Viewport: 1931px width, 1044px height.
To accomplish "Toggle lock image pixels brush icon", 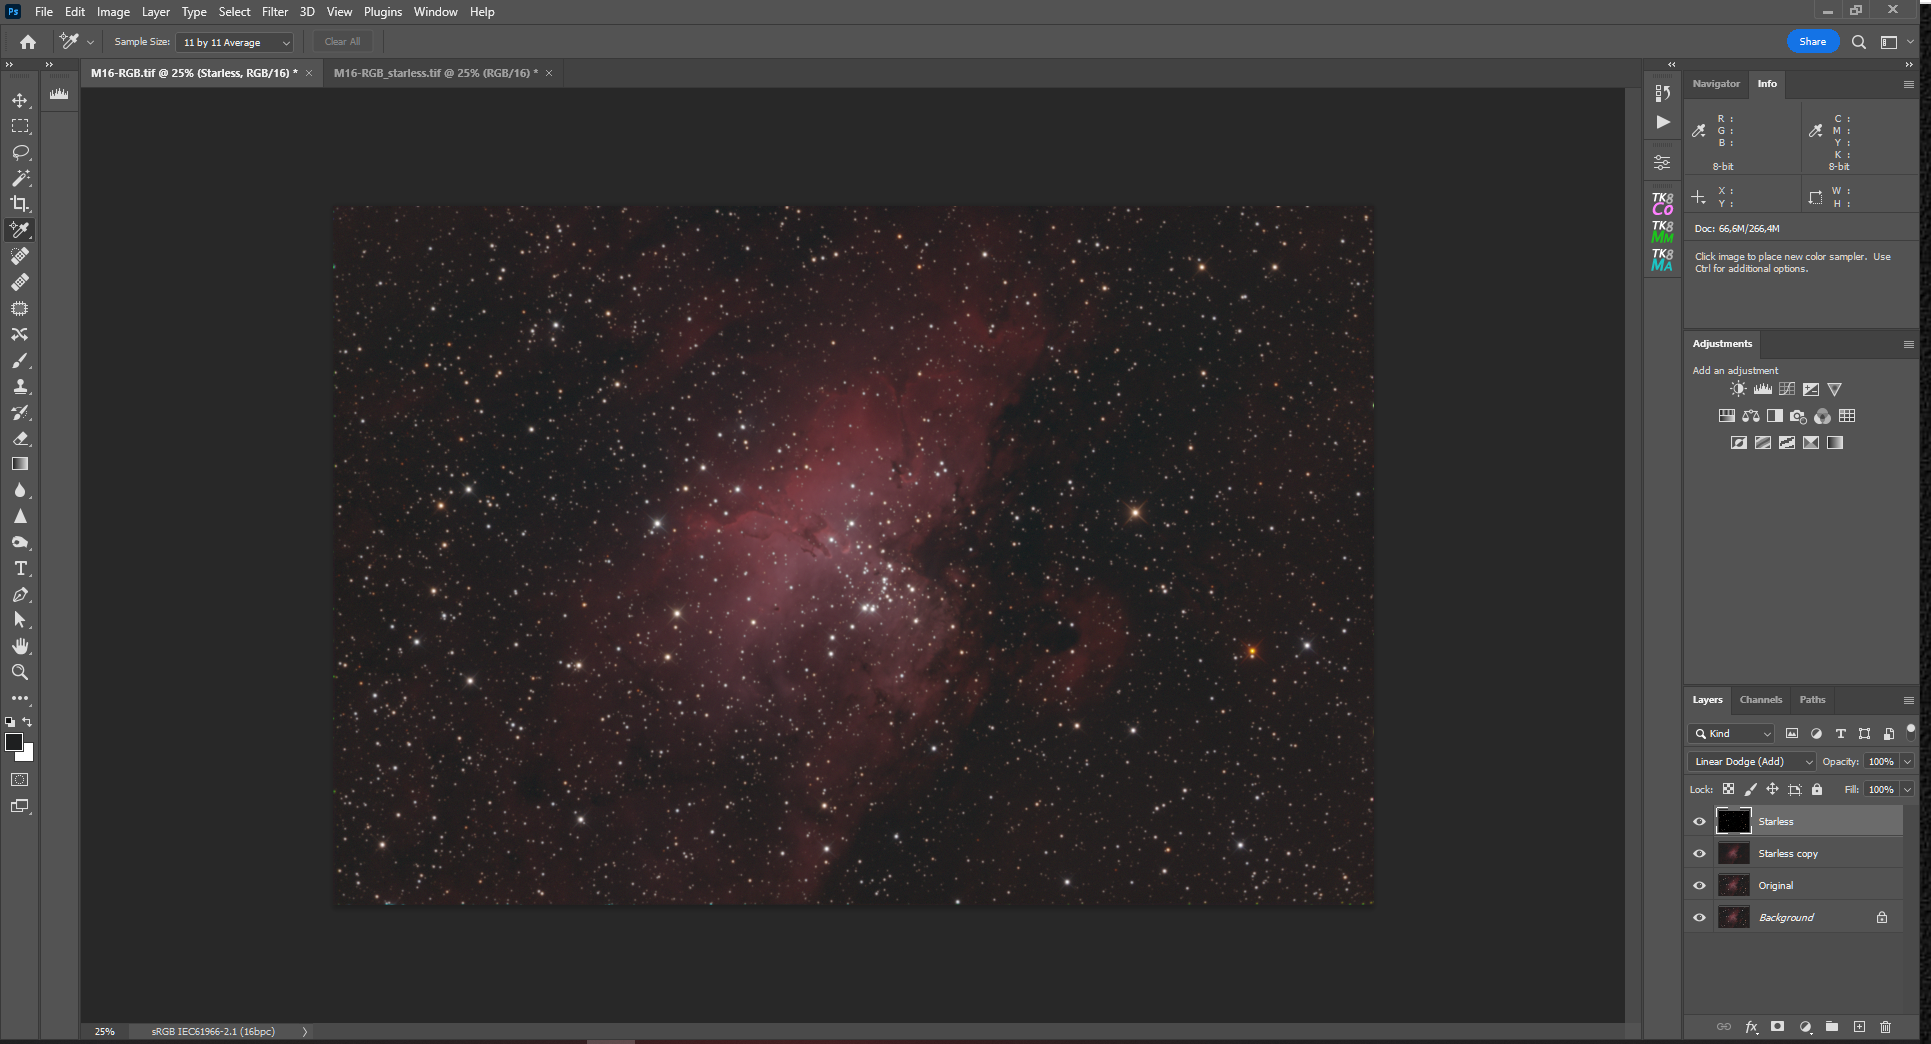I will [x=1750, y=790].
